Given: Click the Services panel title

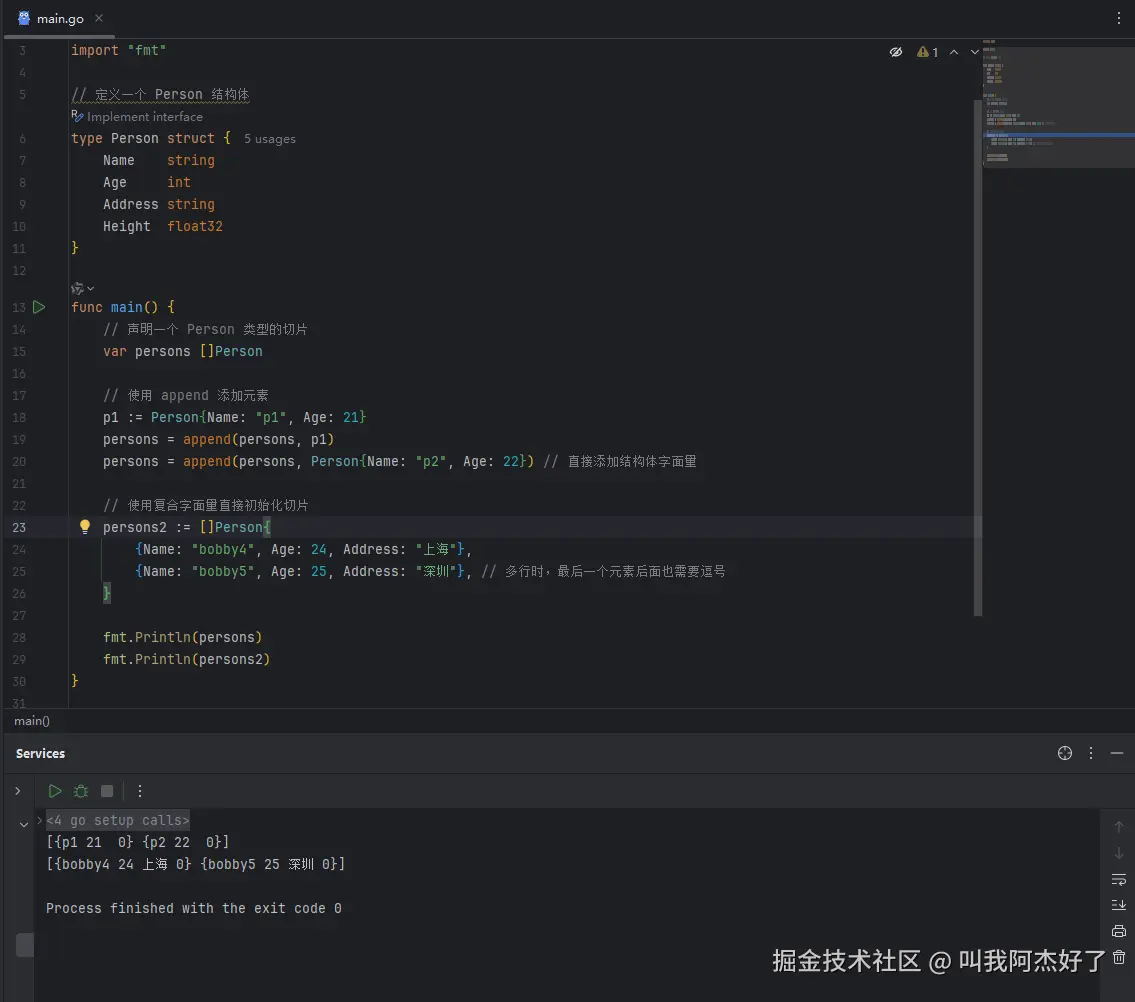Looking at the screenshot, I should click(41, 754).
